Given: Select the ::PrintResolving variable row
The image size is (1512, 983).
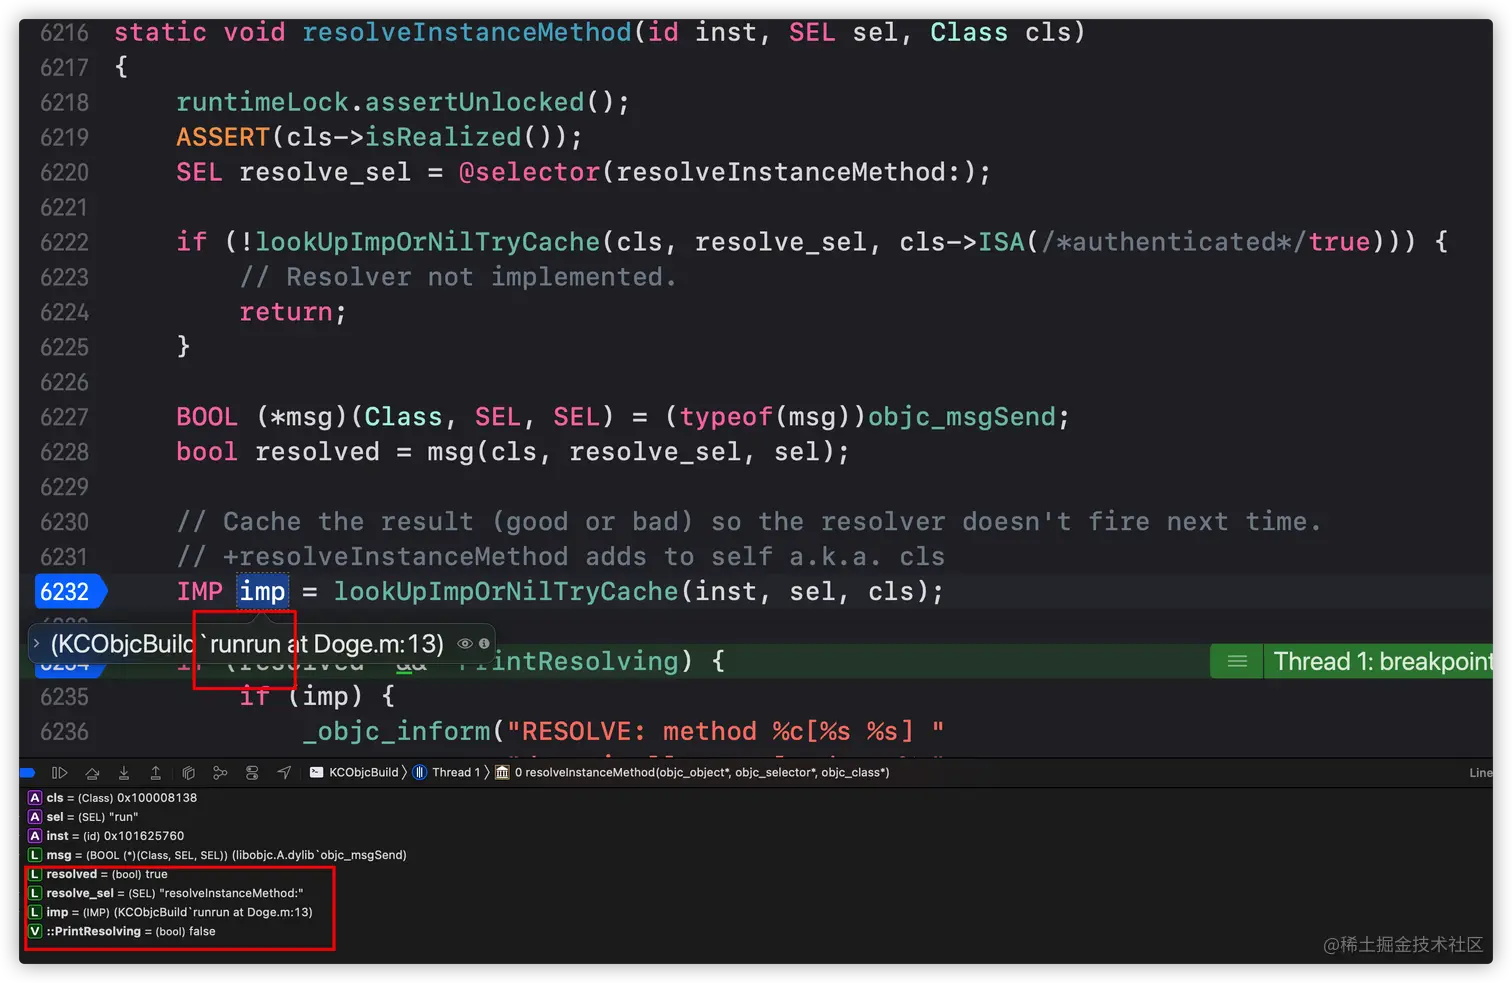Looking at the screenshot, I should click(122, 931).
